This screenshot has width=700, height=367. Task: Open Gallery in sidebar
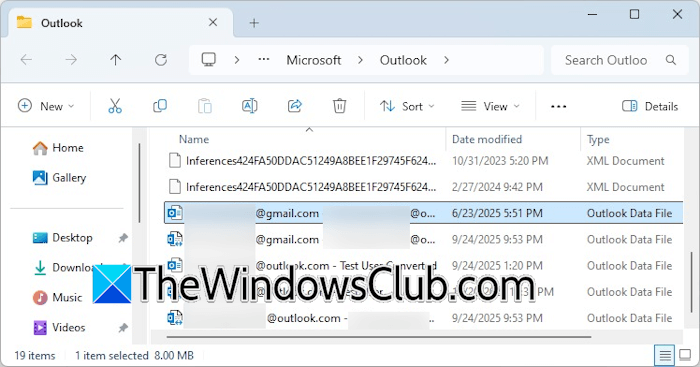point(59,178)
